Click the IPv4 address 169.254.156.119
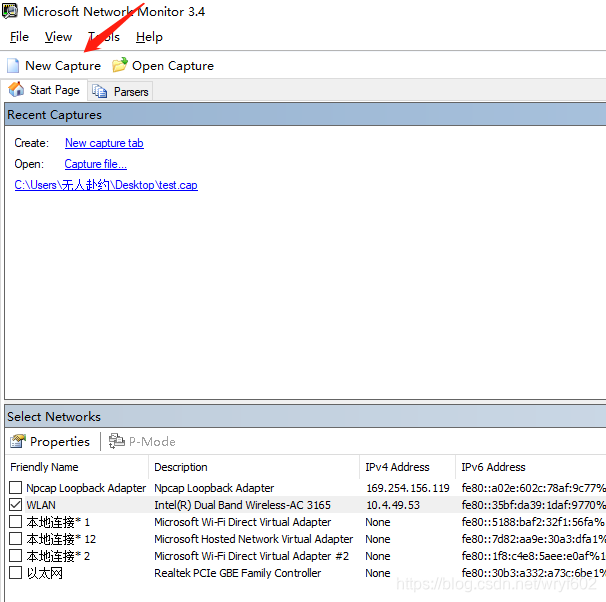This screenshot has width=606, height=602. point(408,488)
